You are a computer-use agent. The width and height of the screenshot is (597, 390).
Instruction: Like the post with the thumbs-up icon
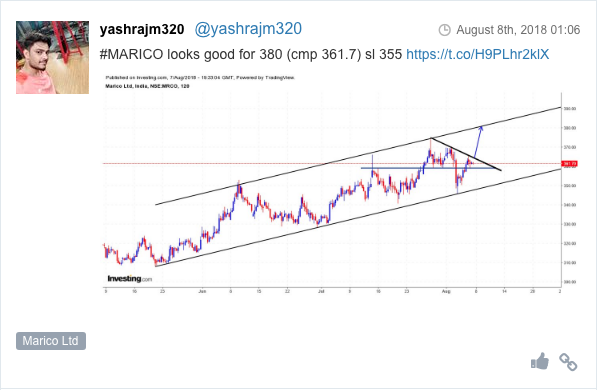pyautogui.click(x=540, y=361)
